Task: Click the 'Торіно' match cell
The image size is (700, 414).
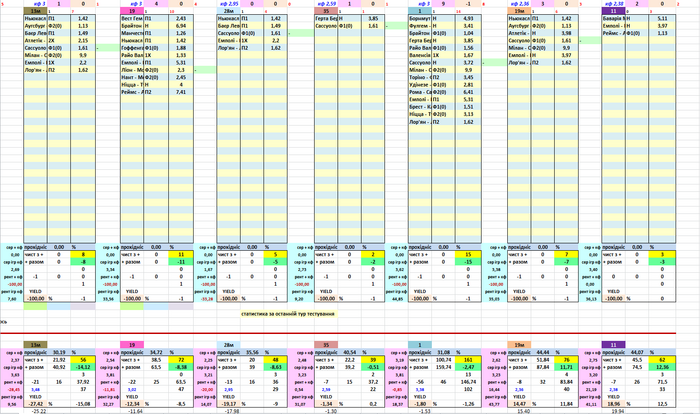Action: click(420, 77)
